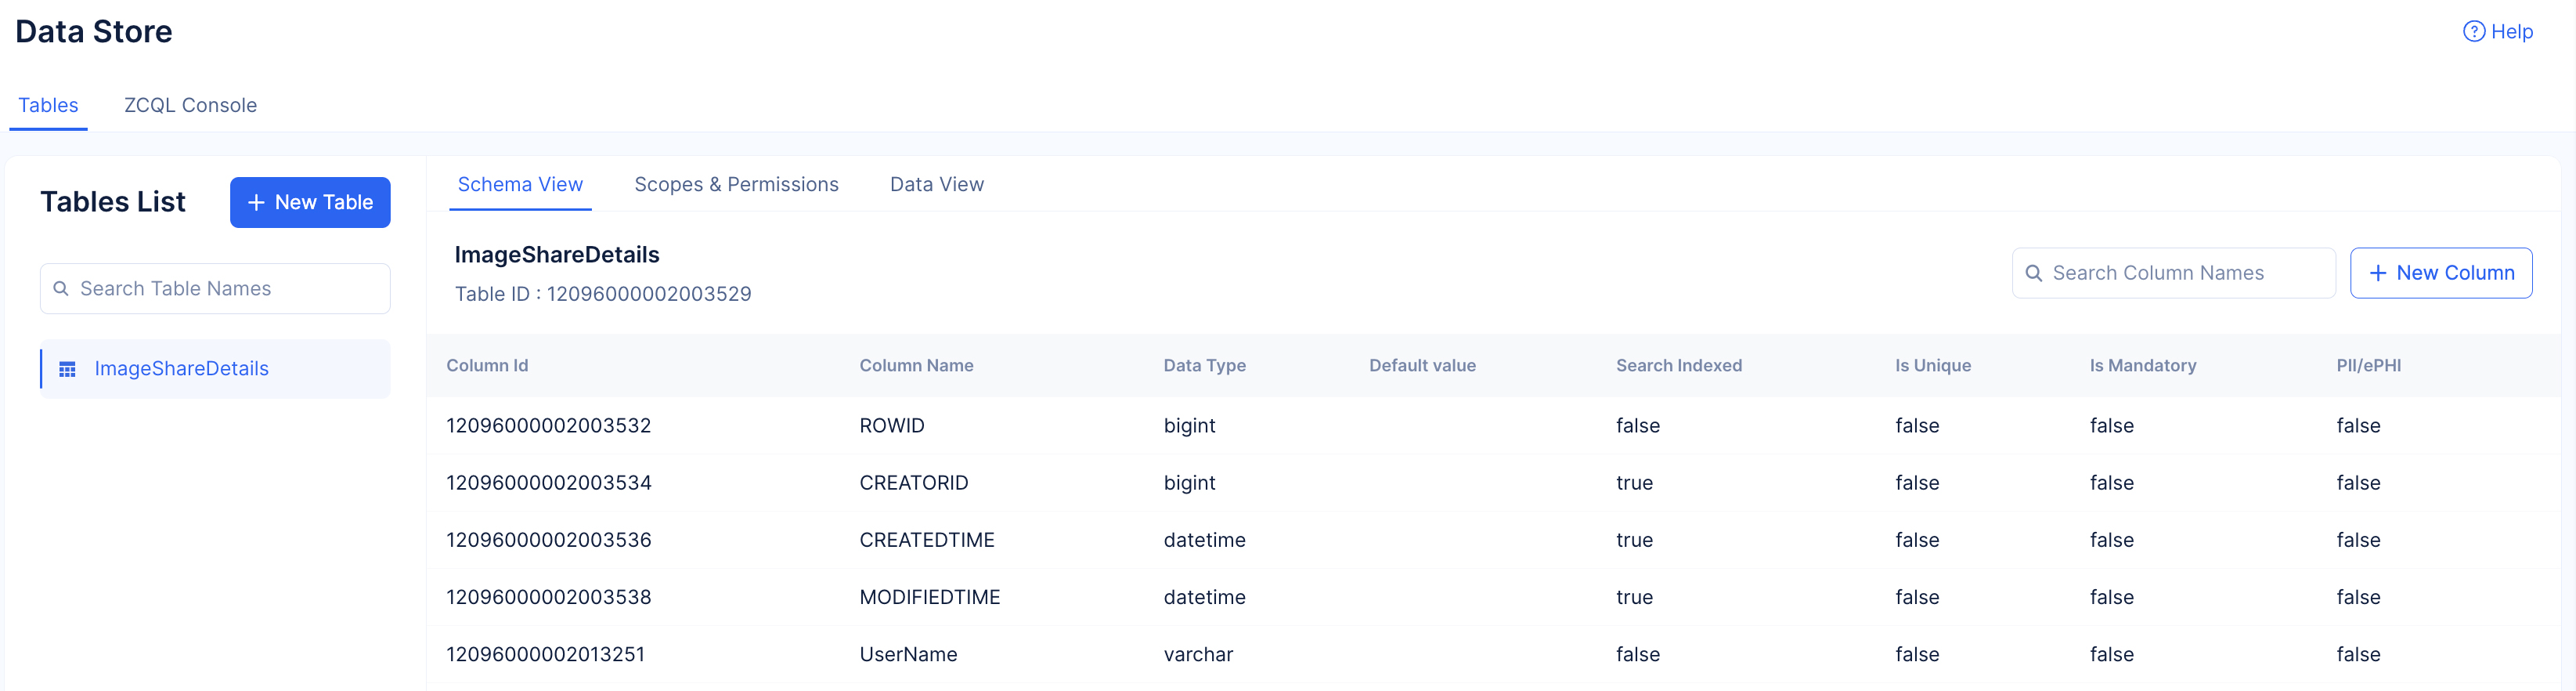Click the plus icon on New Column
The height and width of the screenshot is (691, 2576).
tap(2378, 274)
